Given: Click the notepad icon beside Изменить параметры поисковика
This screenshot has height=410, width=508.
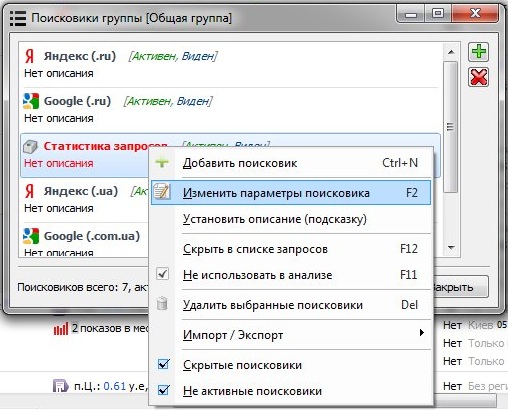Looking at the screenshot, I should [x=162, y=192].
